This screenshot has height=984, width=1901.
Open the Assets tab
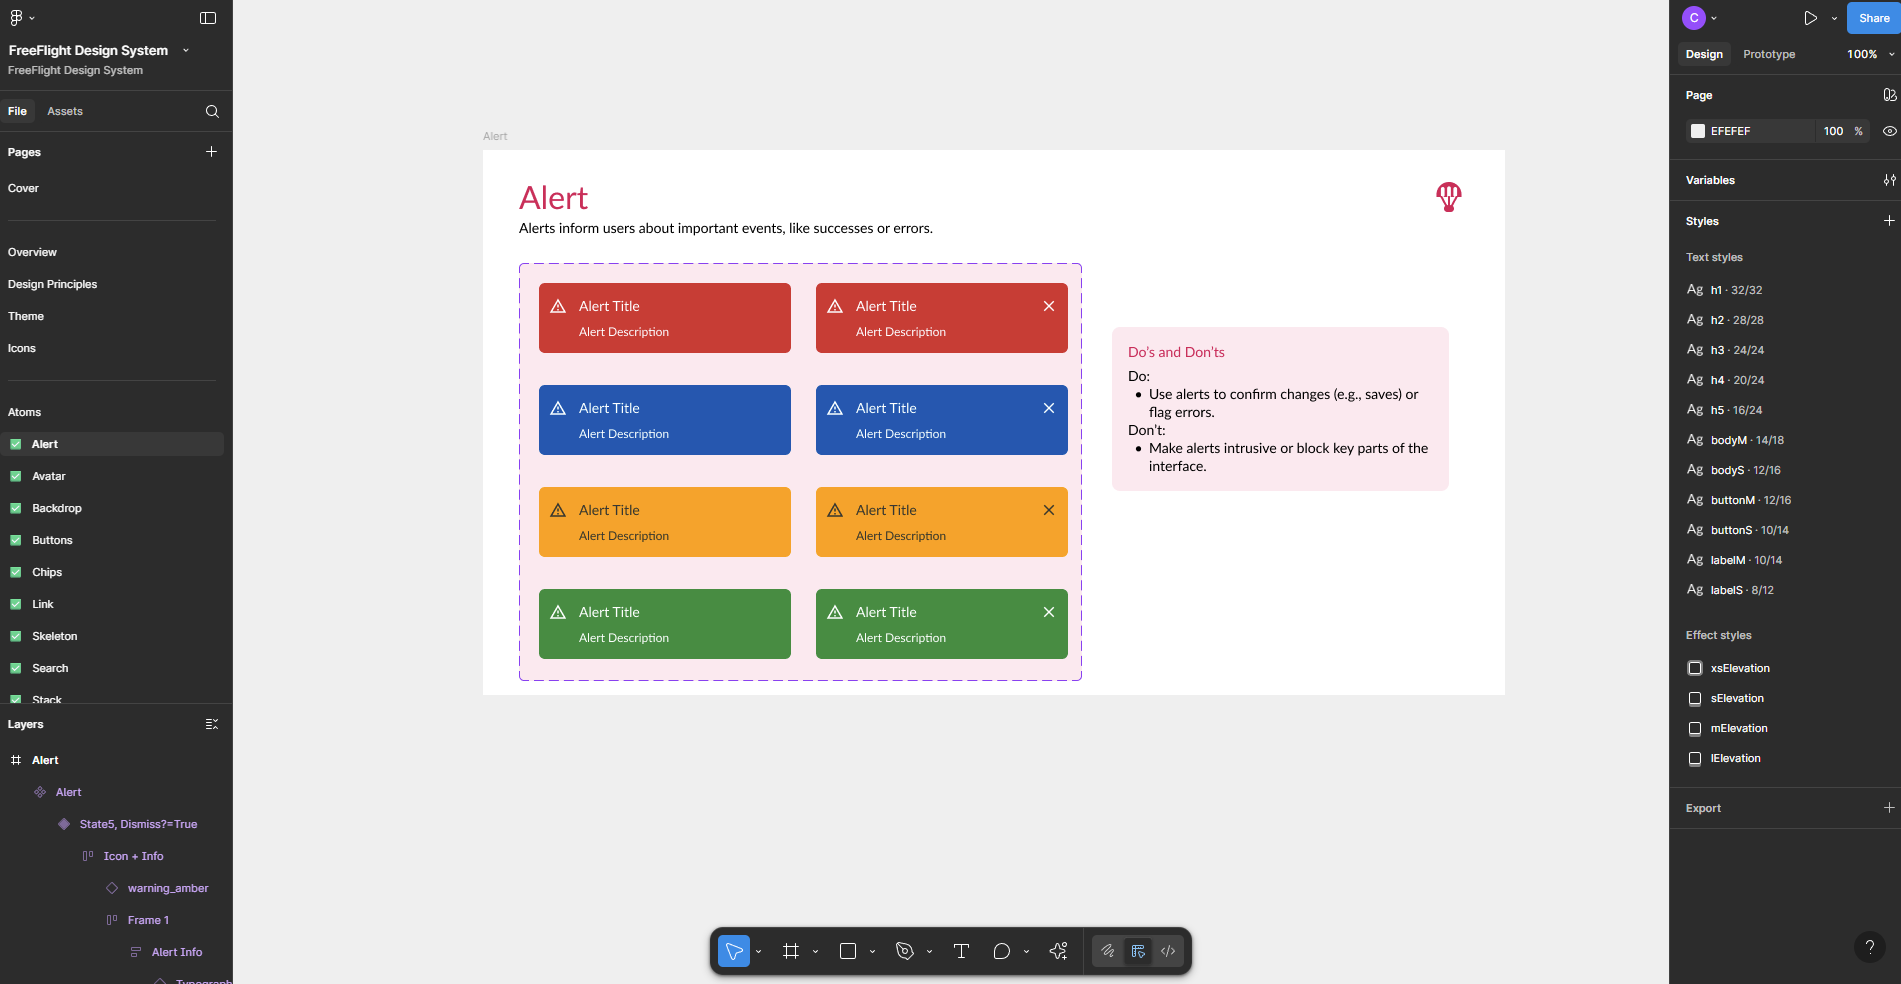65,111
